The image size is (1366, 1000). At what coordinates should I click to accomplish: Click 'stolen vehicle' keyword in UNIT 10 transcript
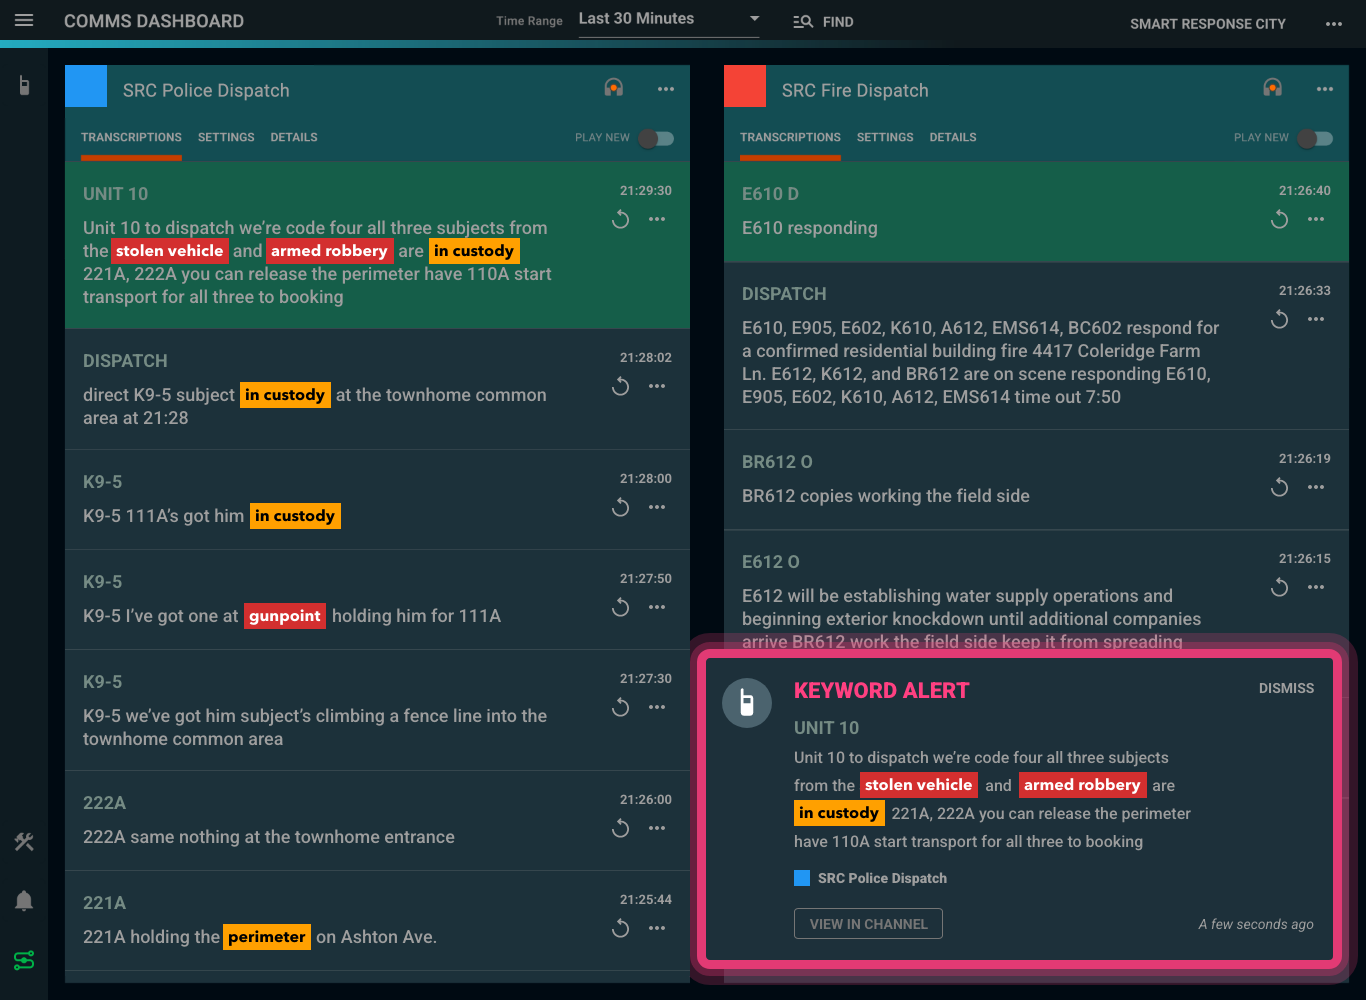click(170, 251)
